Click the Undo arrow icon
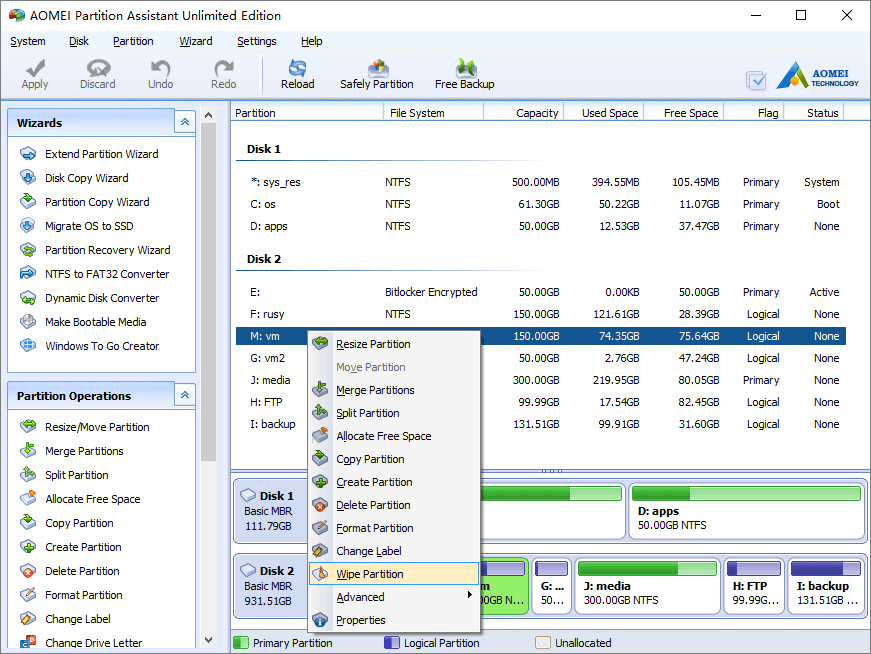 tap(161, 68)
